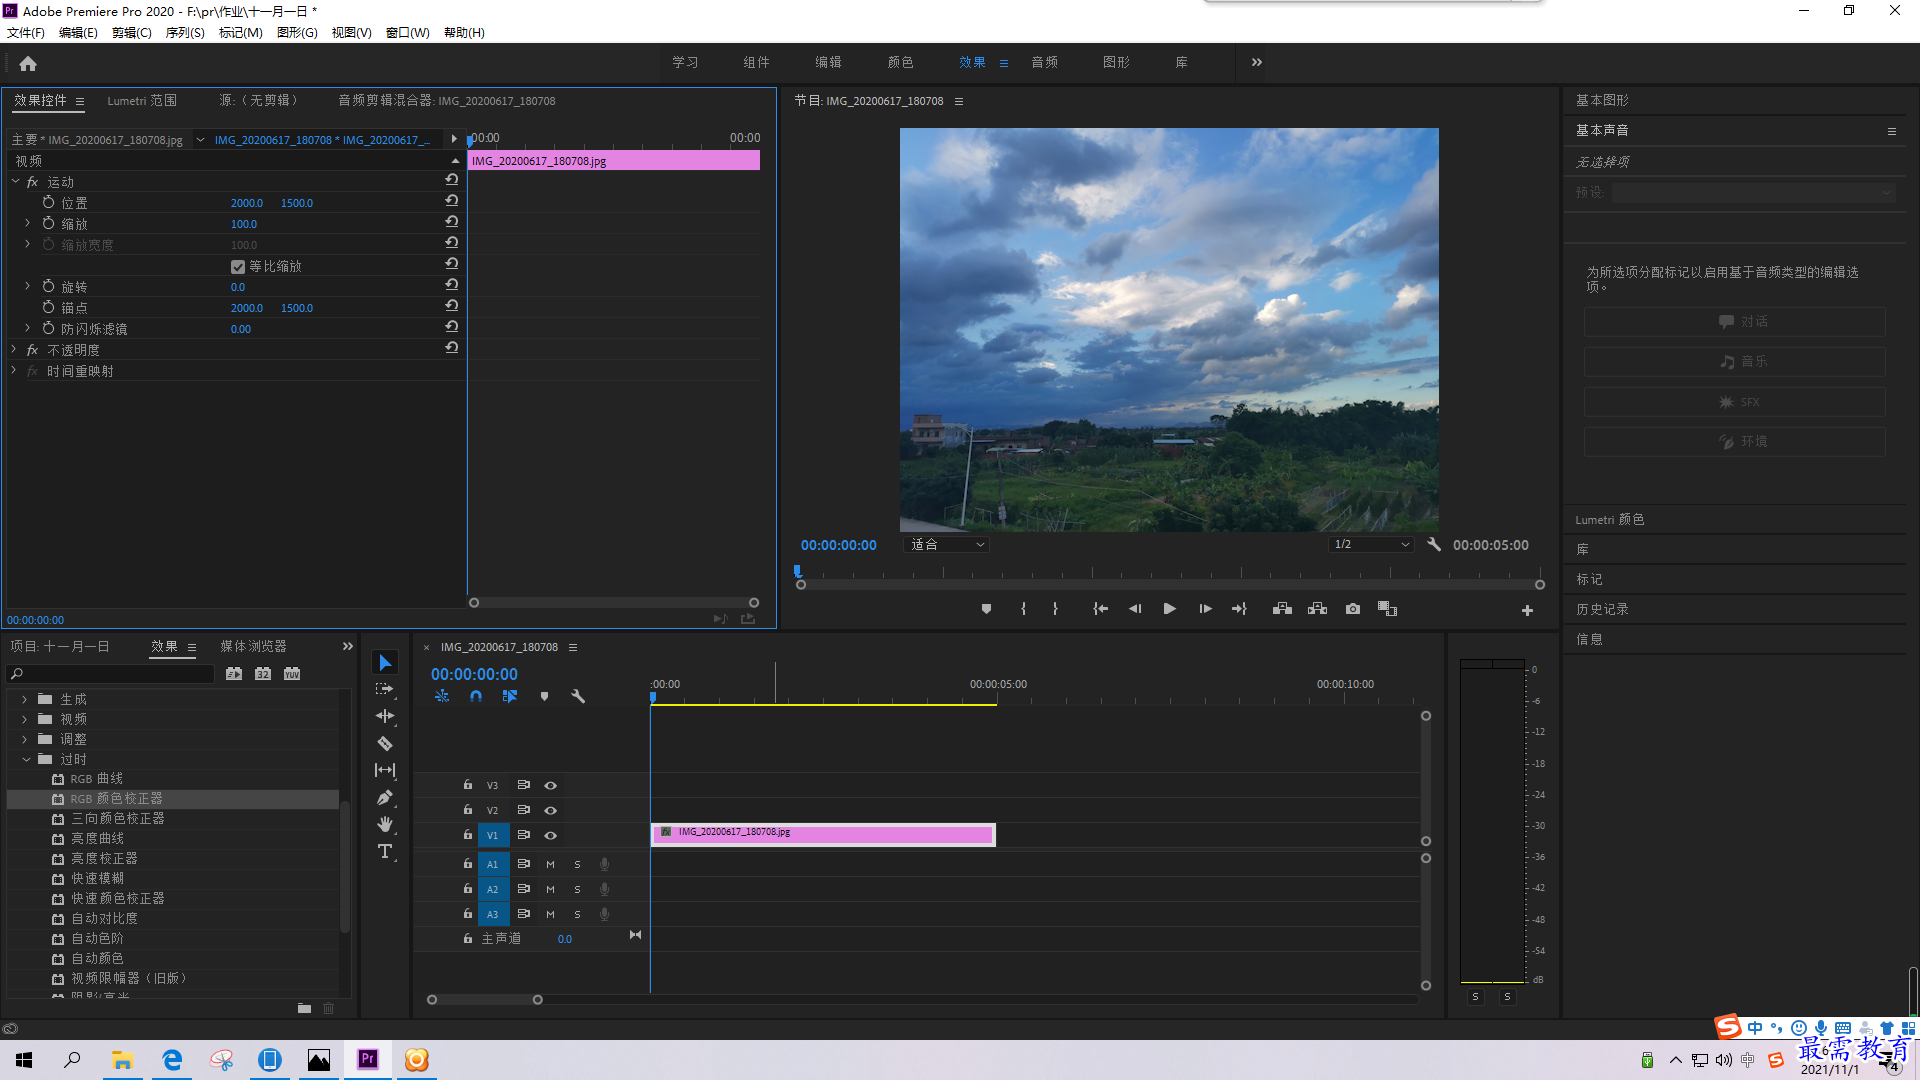Create new custom bin in Effects panel
1920x1080 pixels.
click(304, 1008)
